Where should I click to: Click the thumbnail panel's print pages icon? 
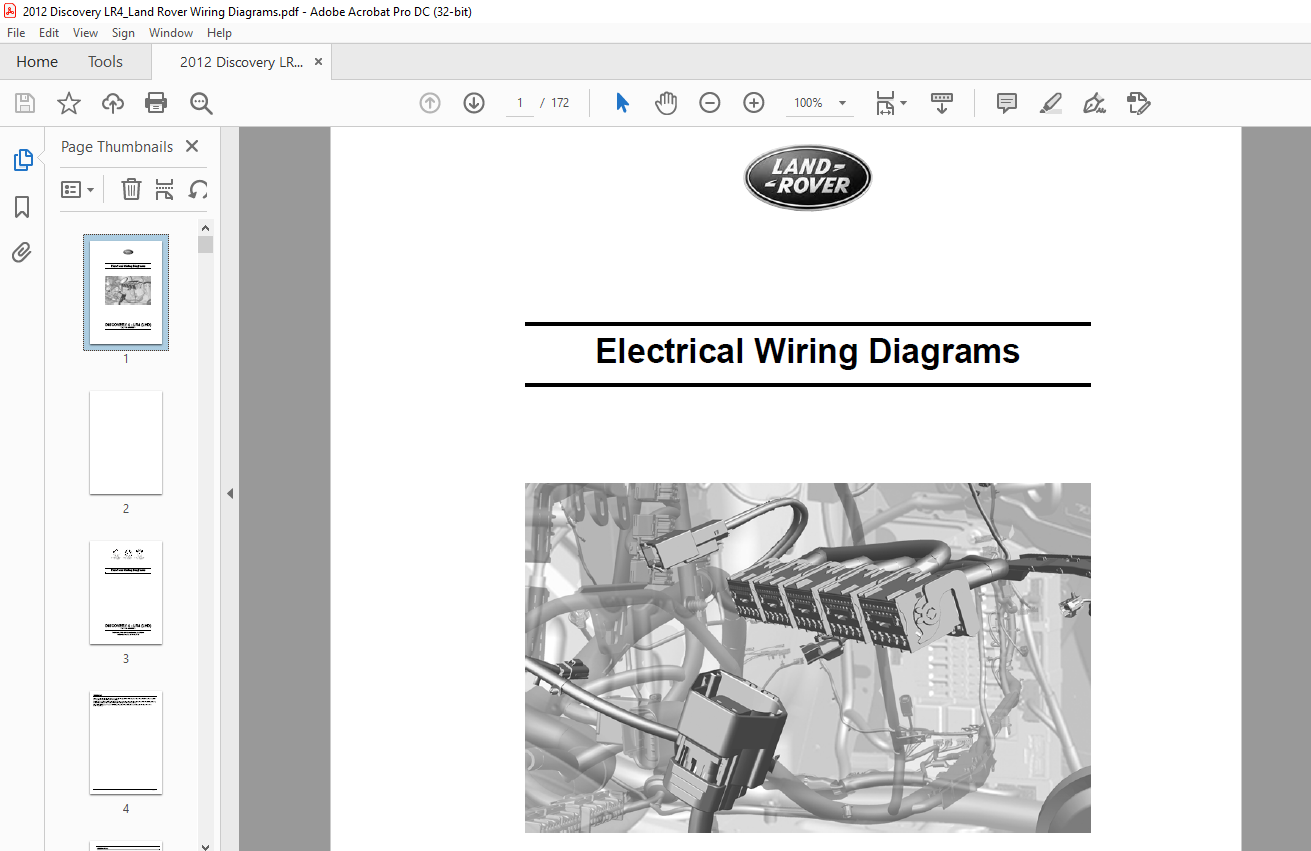click(165, 189)
